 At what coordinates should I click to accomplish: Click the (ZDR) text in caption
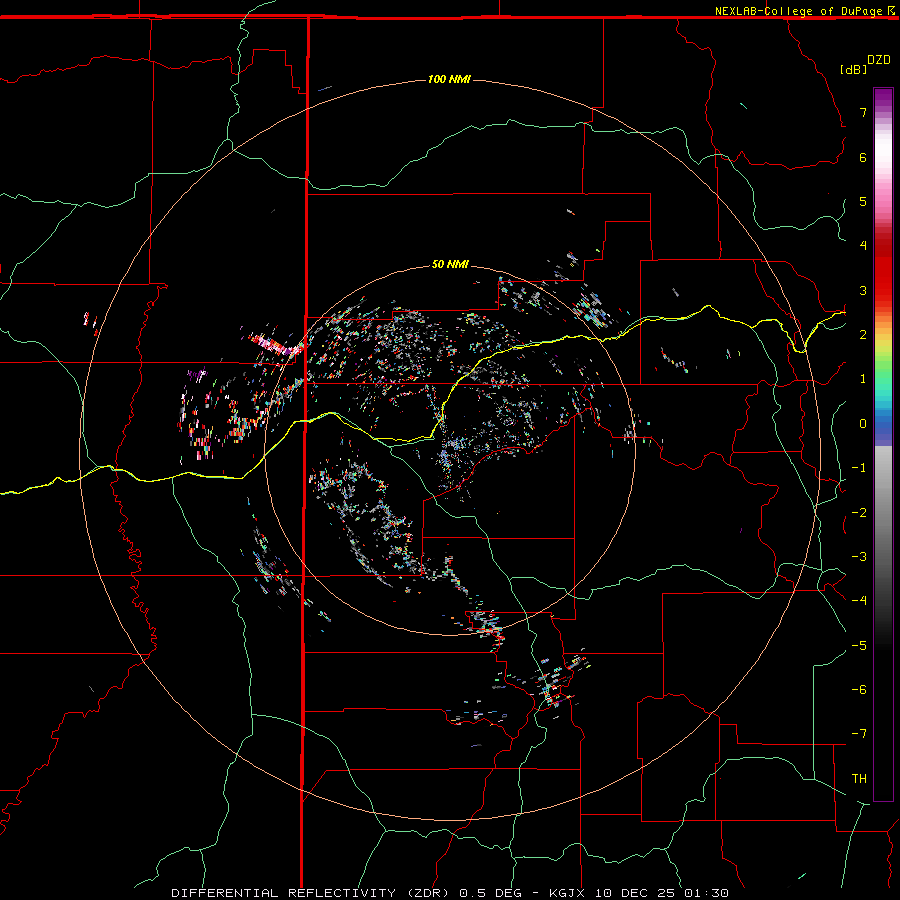(428, 893)
